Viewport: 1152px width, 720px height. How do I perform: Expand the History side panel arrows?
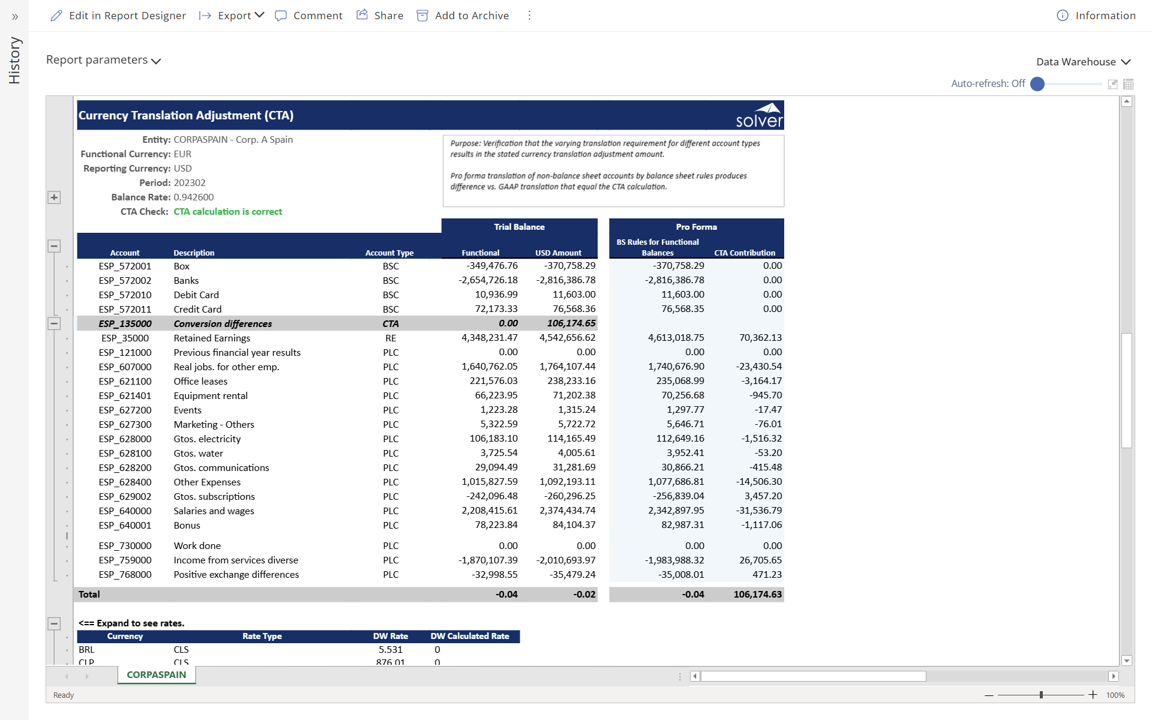pyautogui.click(x=14, y=16)
